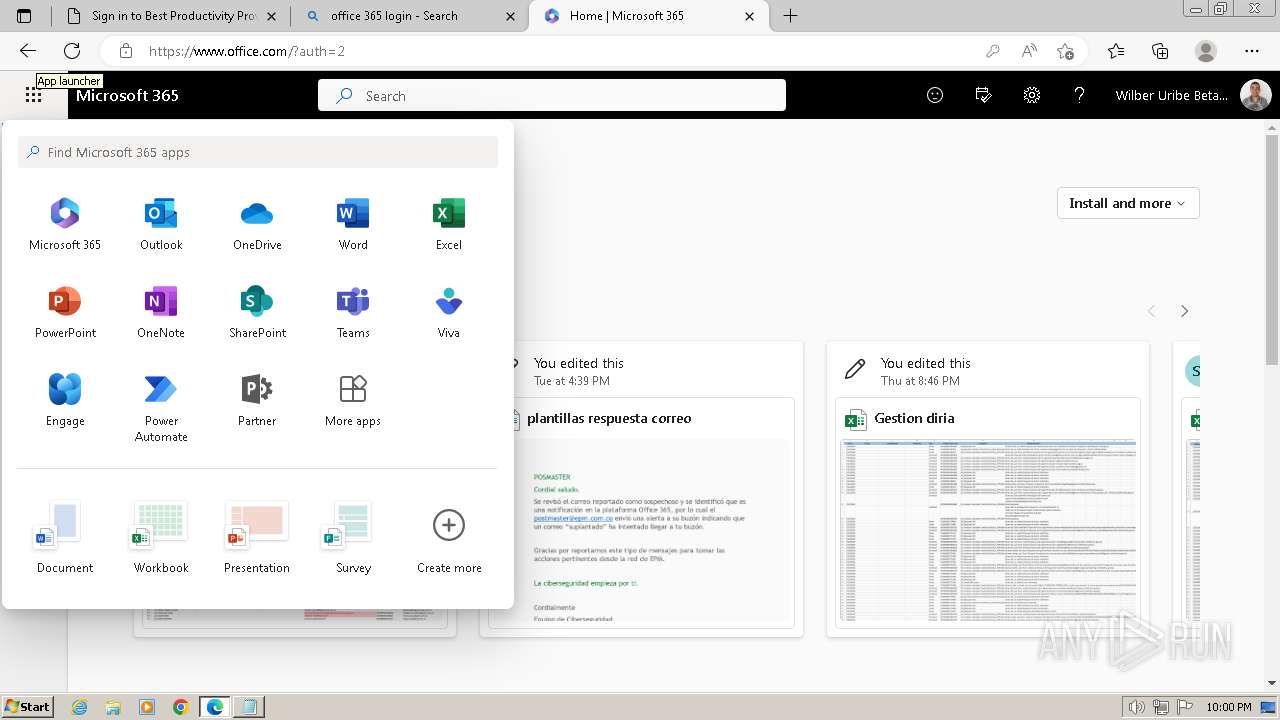This screenshot has width=1280, height=720.
Task: Go to previous recommended files page
Action: (1151, 311)
